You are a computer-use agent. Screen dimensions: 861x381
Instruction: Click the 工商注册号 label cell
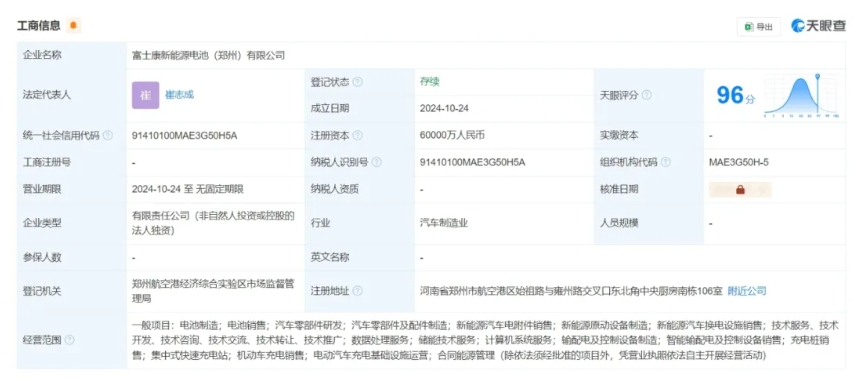(72, 162)
